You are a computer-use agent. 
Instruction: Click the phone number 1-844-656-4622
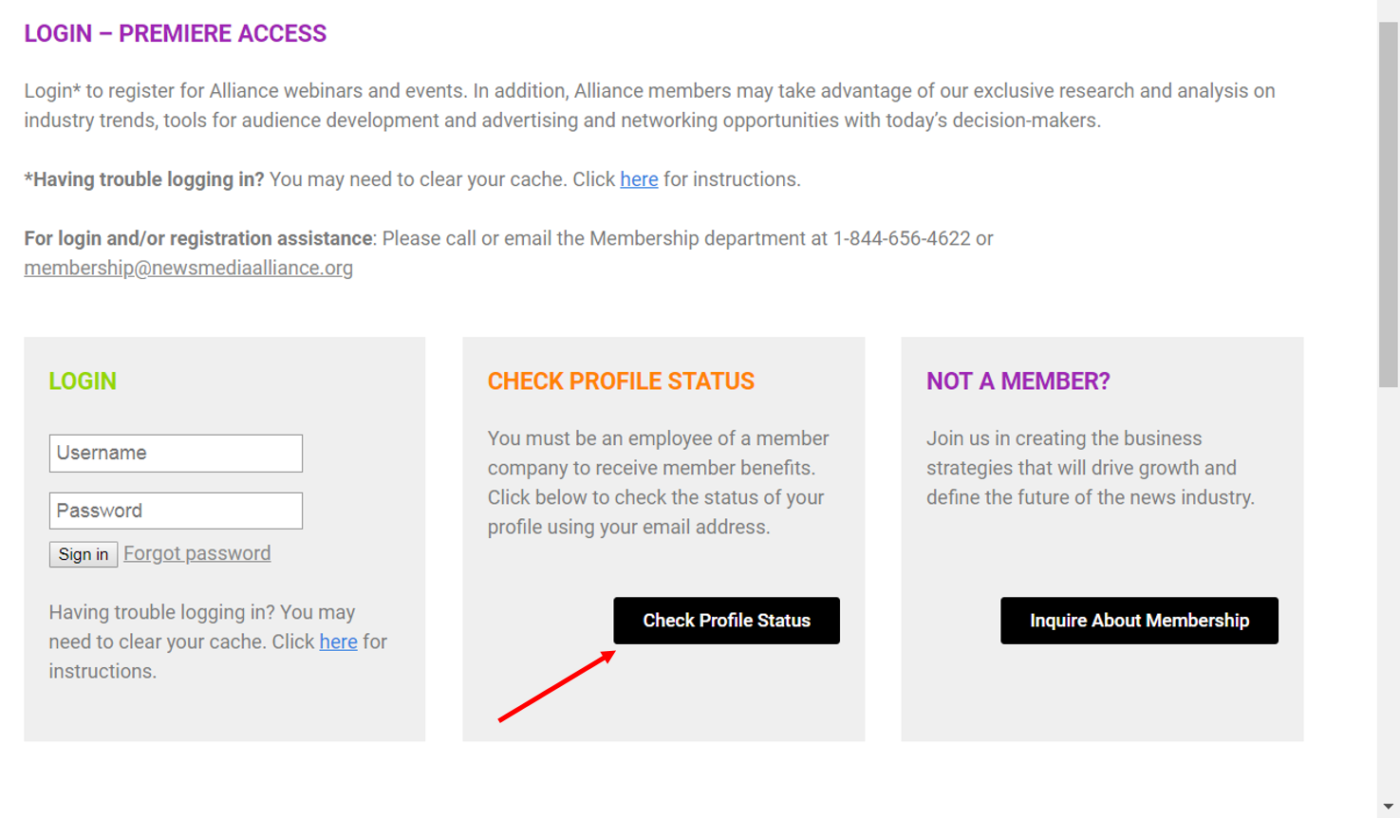(902, 239)
